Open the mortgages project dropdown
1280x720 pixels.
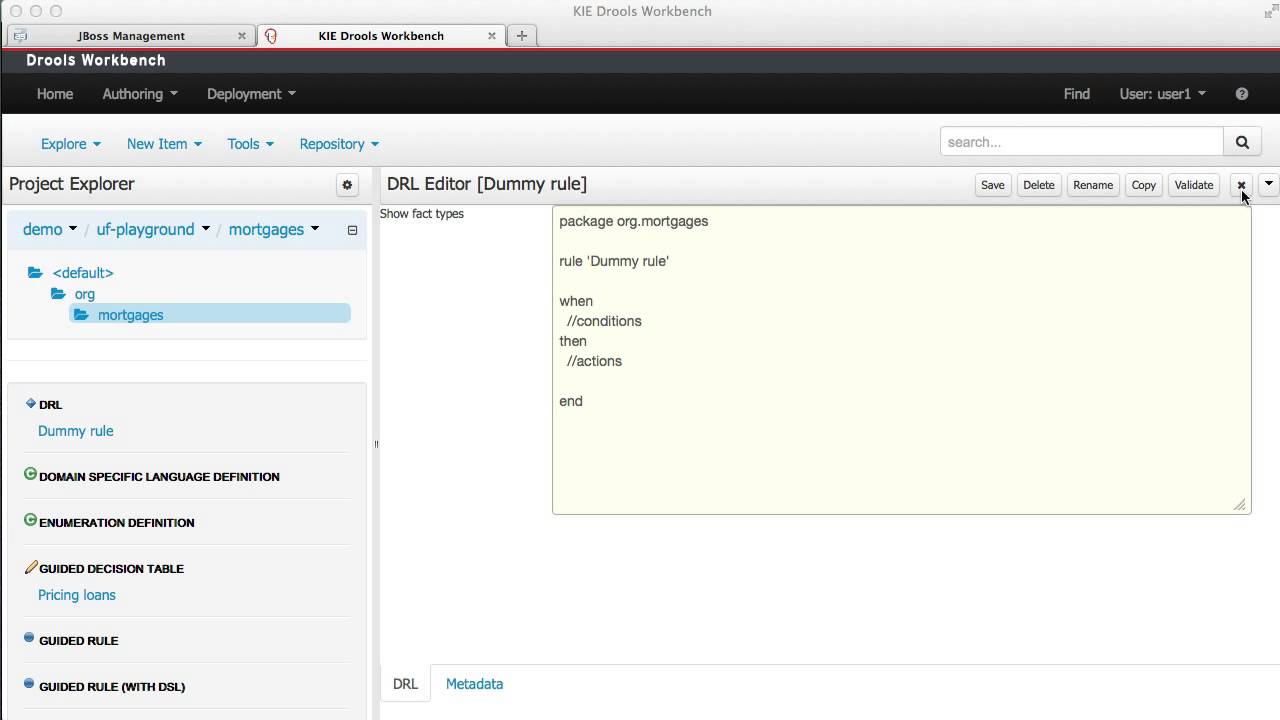tap(274, 229)
